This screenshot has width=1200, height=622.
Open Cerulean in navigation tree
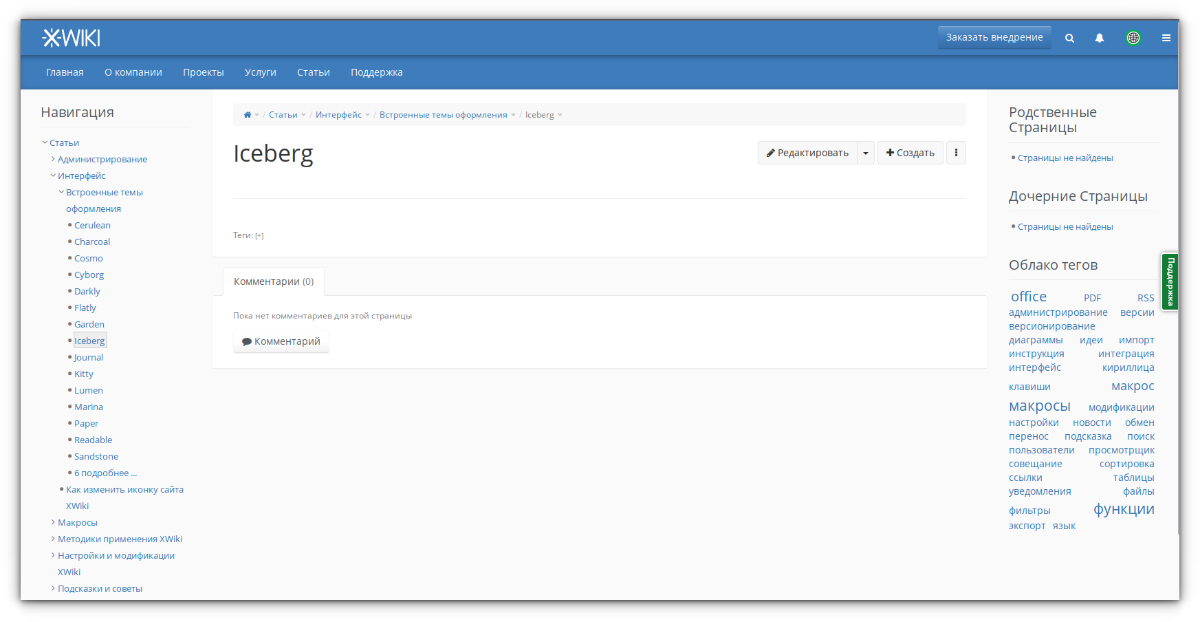click(x=92, y=225)
